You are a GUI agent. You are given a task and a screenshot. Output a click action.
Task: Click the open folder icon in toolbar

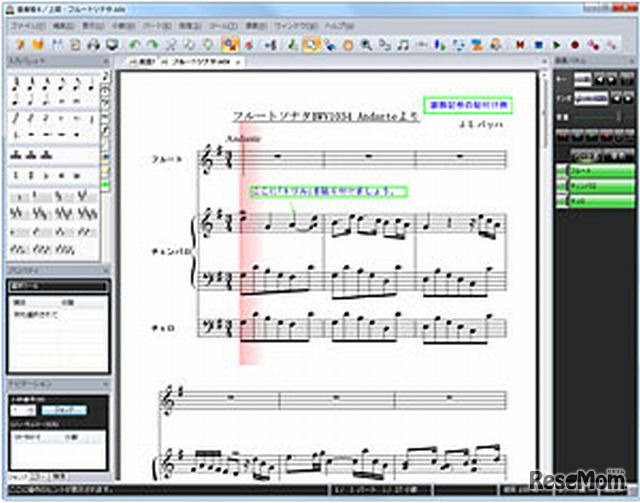click(x=36, y=45)
